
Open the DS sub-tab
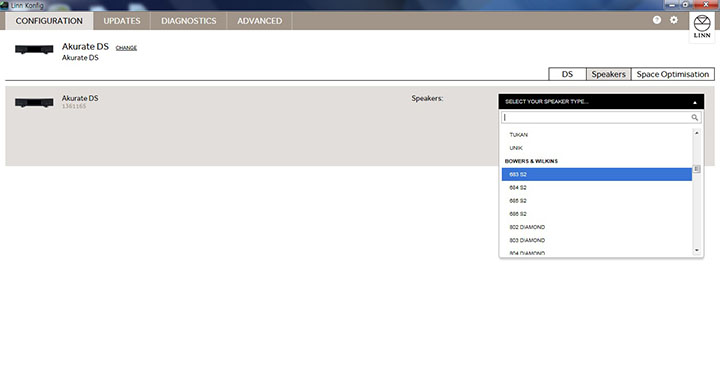568,74
